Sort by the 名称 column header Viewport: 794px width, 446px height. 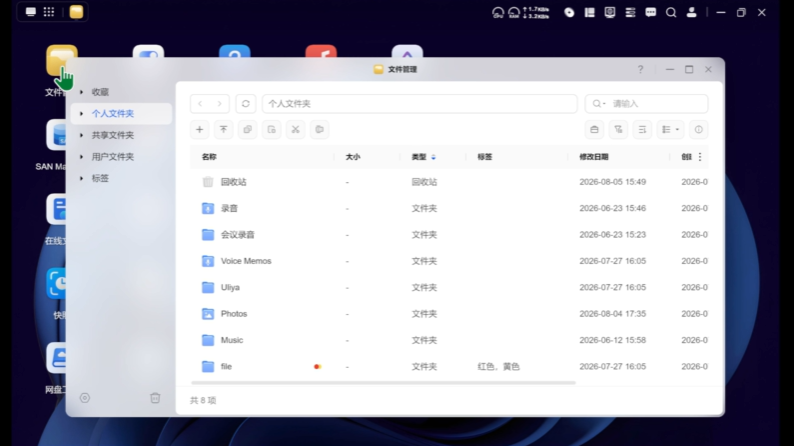(x=209, y=157)
